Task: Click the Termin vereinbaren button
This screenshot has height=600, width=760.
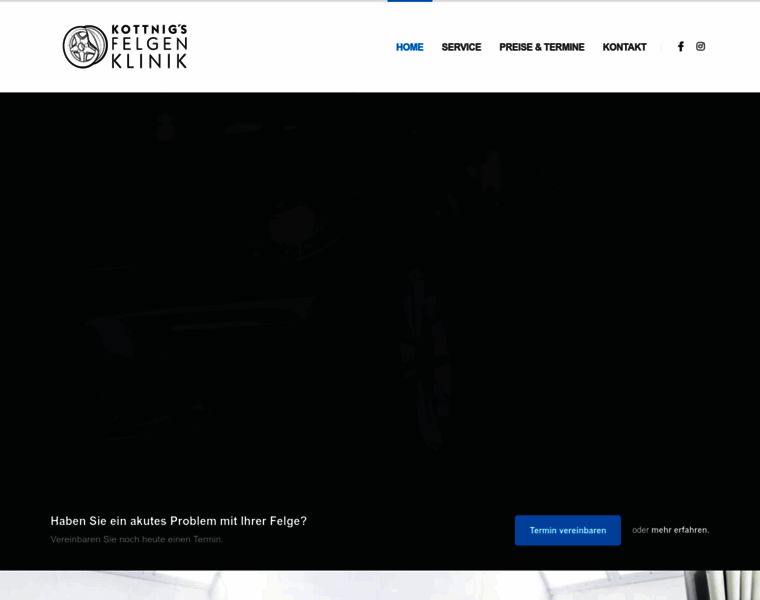Action: tap(568, 530)
